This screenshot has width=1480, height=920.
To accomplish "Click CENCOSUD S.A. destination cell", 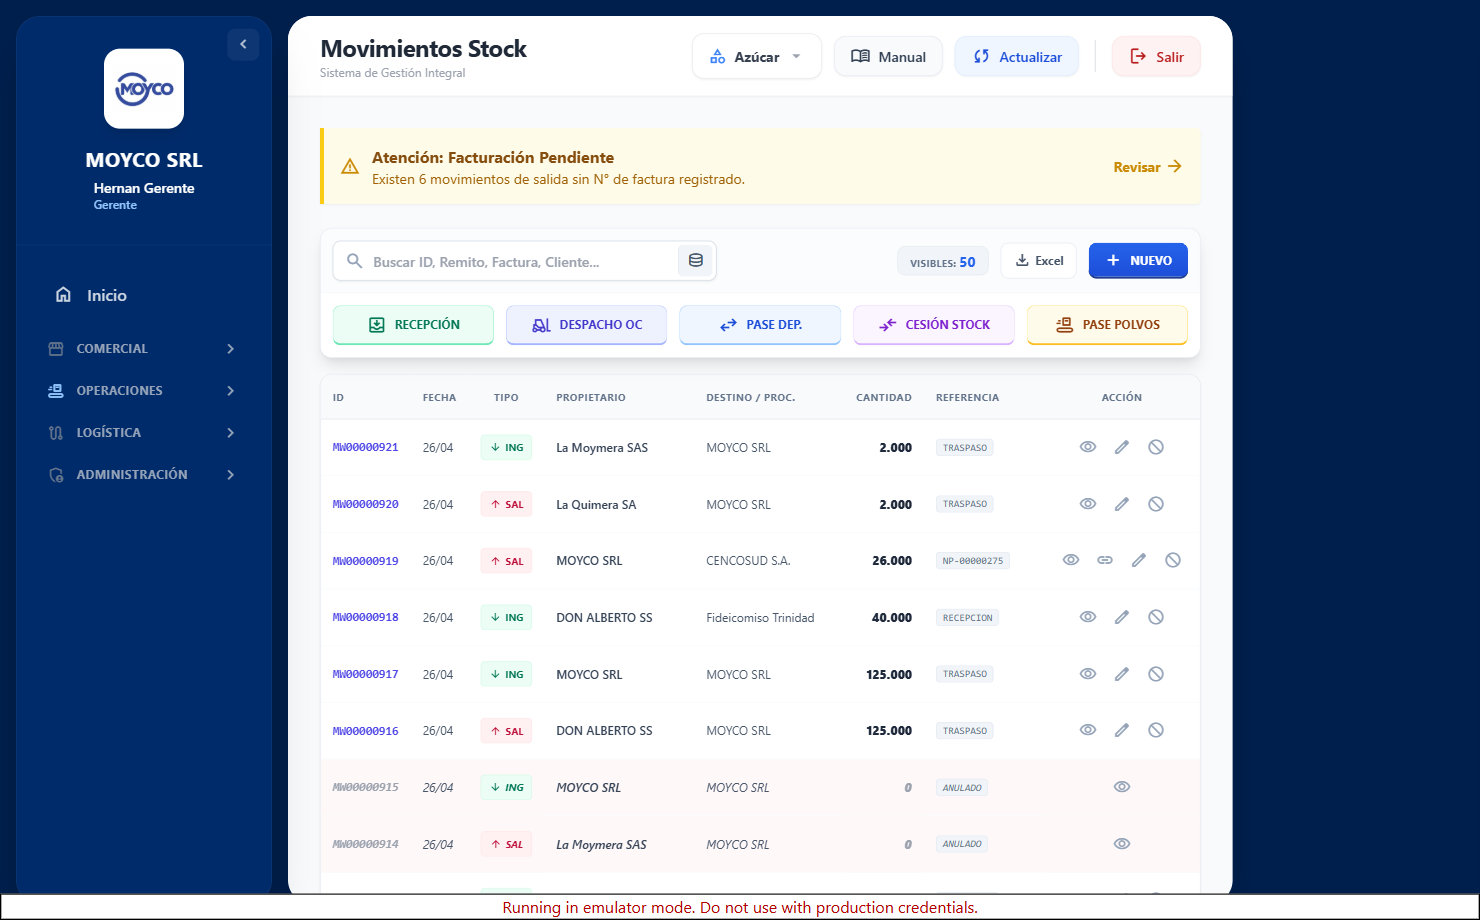I will tap(748, 561).
